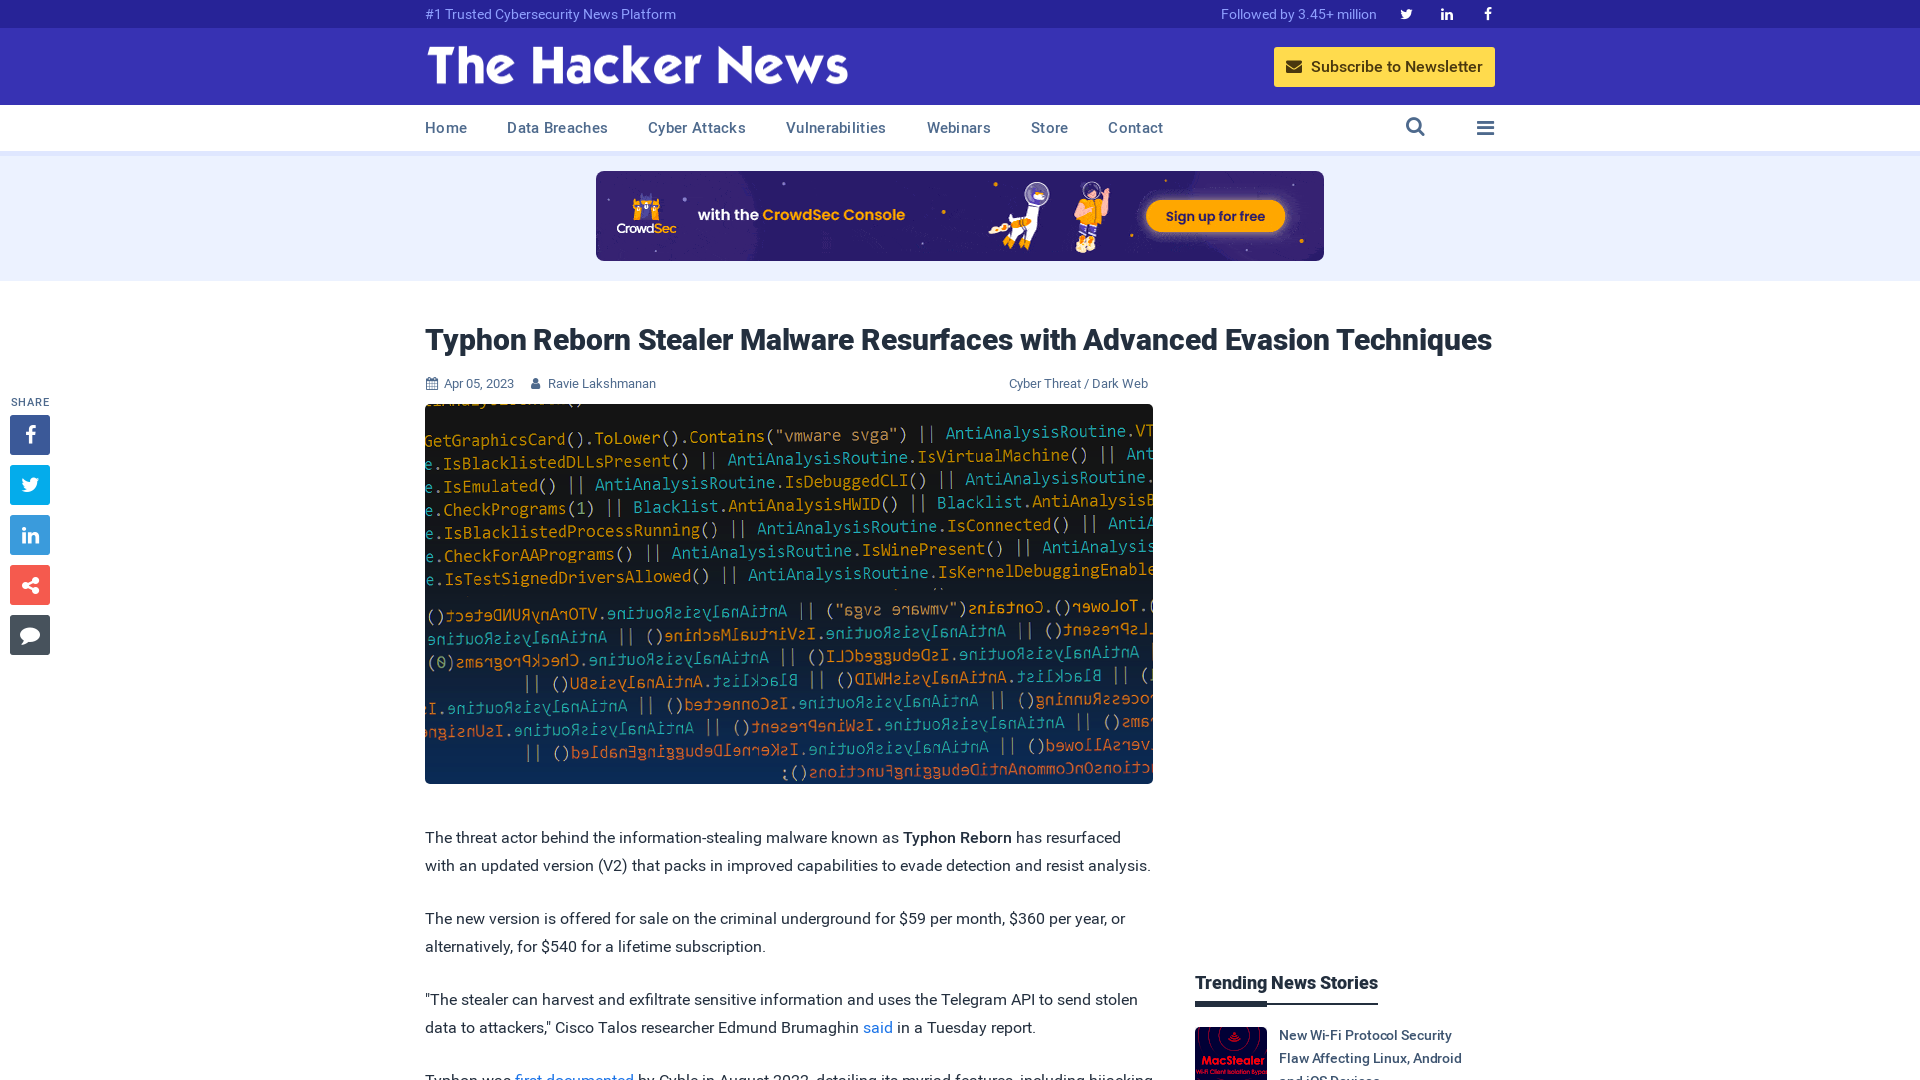Click the Facebook header icon

(x=1487, y=13)
